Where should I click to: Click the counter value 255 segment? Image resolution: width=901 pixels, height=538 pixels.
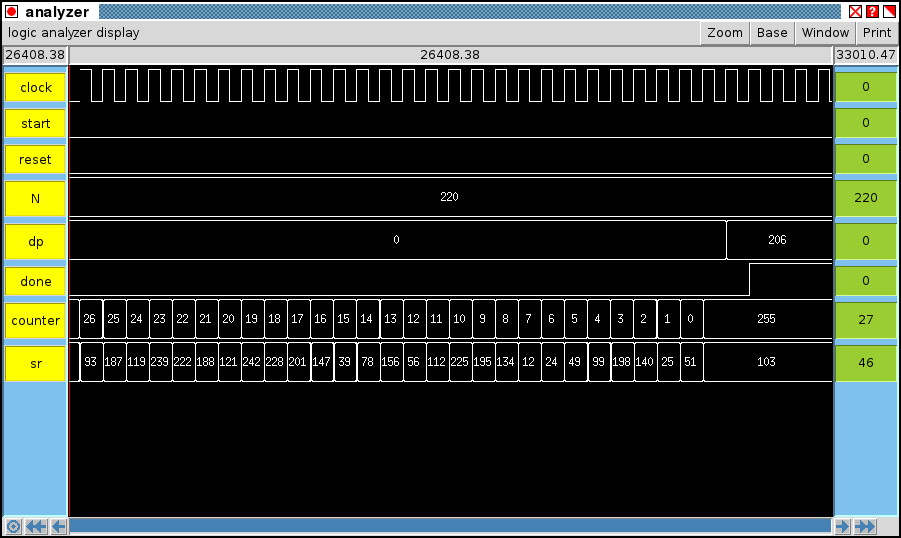tap(767, 319)
